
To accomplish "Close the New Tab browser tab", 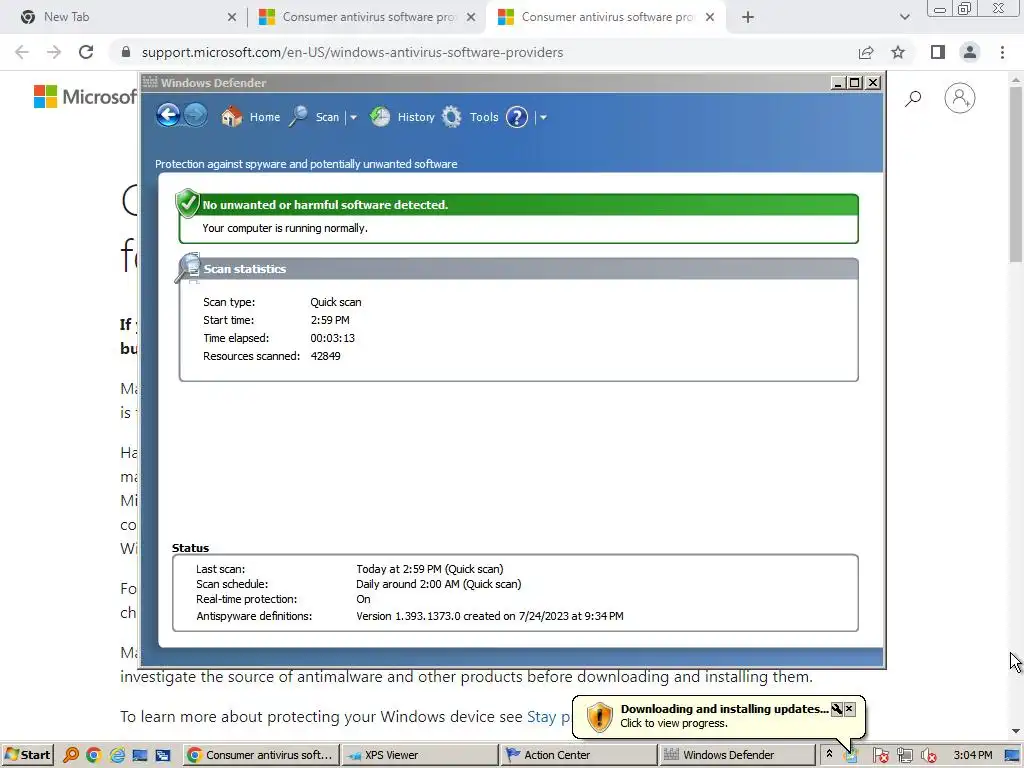I will (x=232, y=17).
